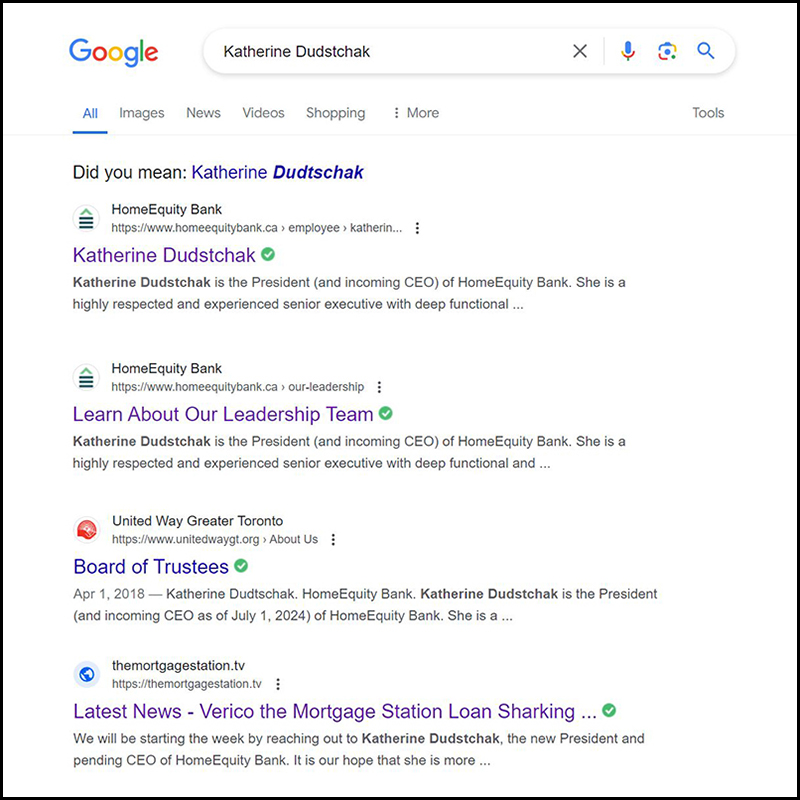Click the unitedwaygt.org About Us URL
The width and height of the screenshot is (800, 800).
pyautogui.click(x=215, y=540)
